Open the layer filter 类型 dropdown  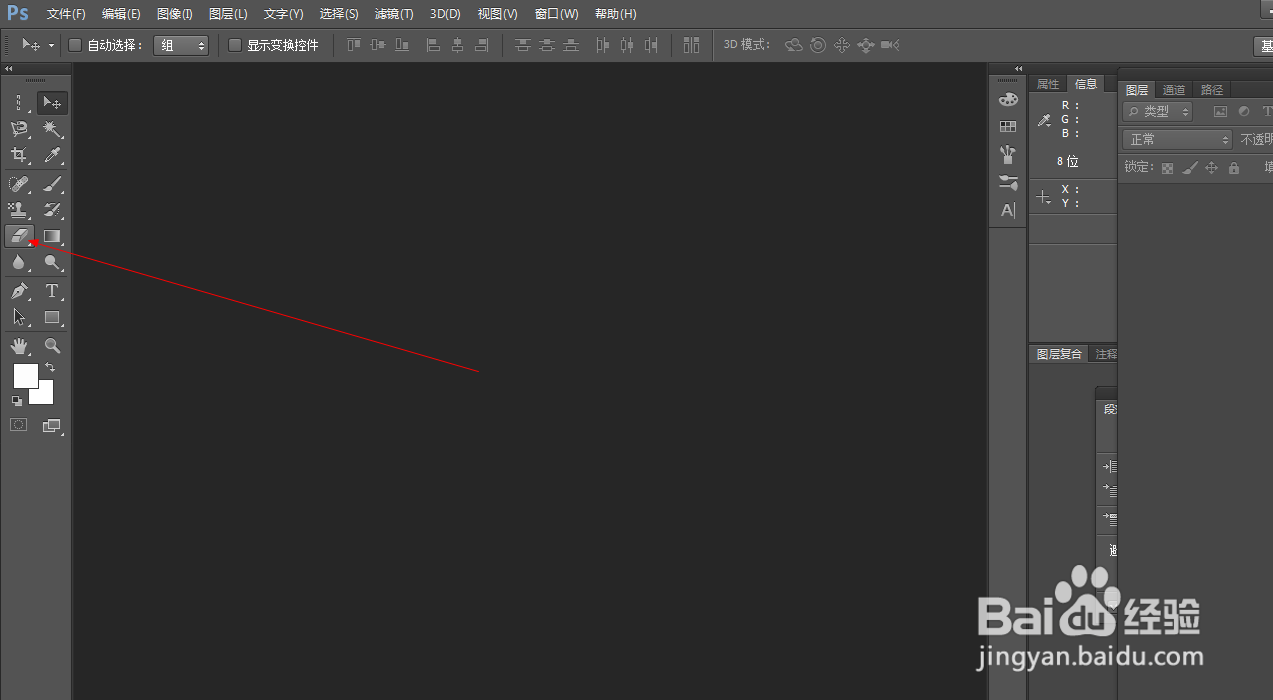(x=1158, y=112)
